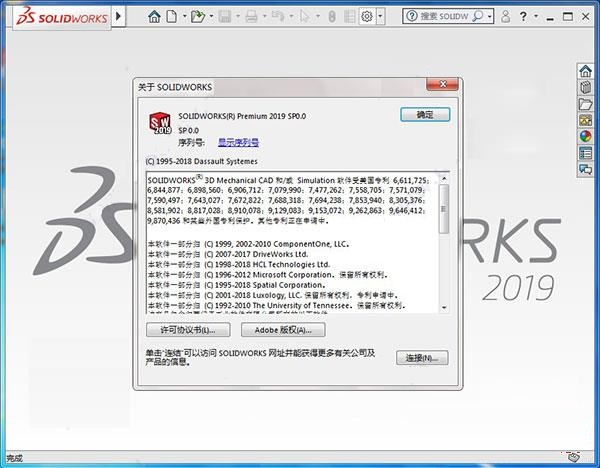Open the SOLIDWORKS Resources tab in the task pane

(585, 71)
